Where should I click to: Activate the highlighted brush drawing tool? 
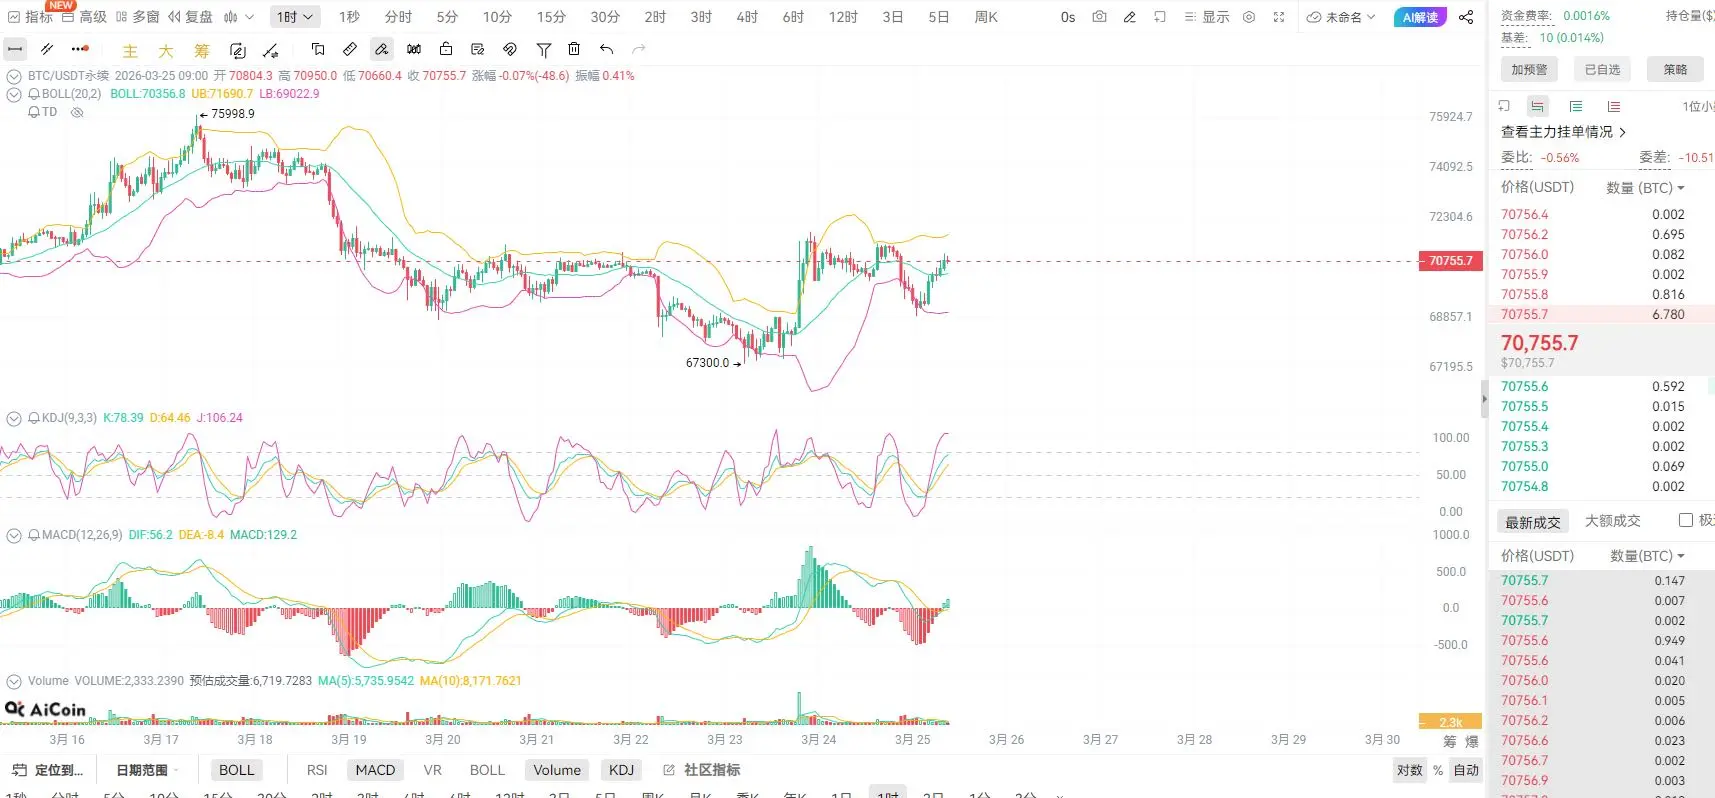tap(382, 49)
